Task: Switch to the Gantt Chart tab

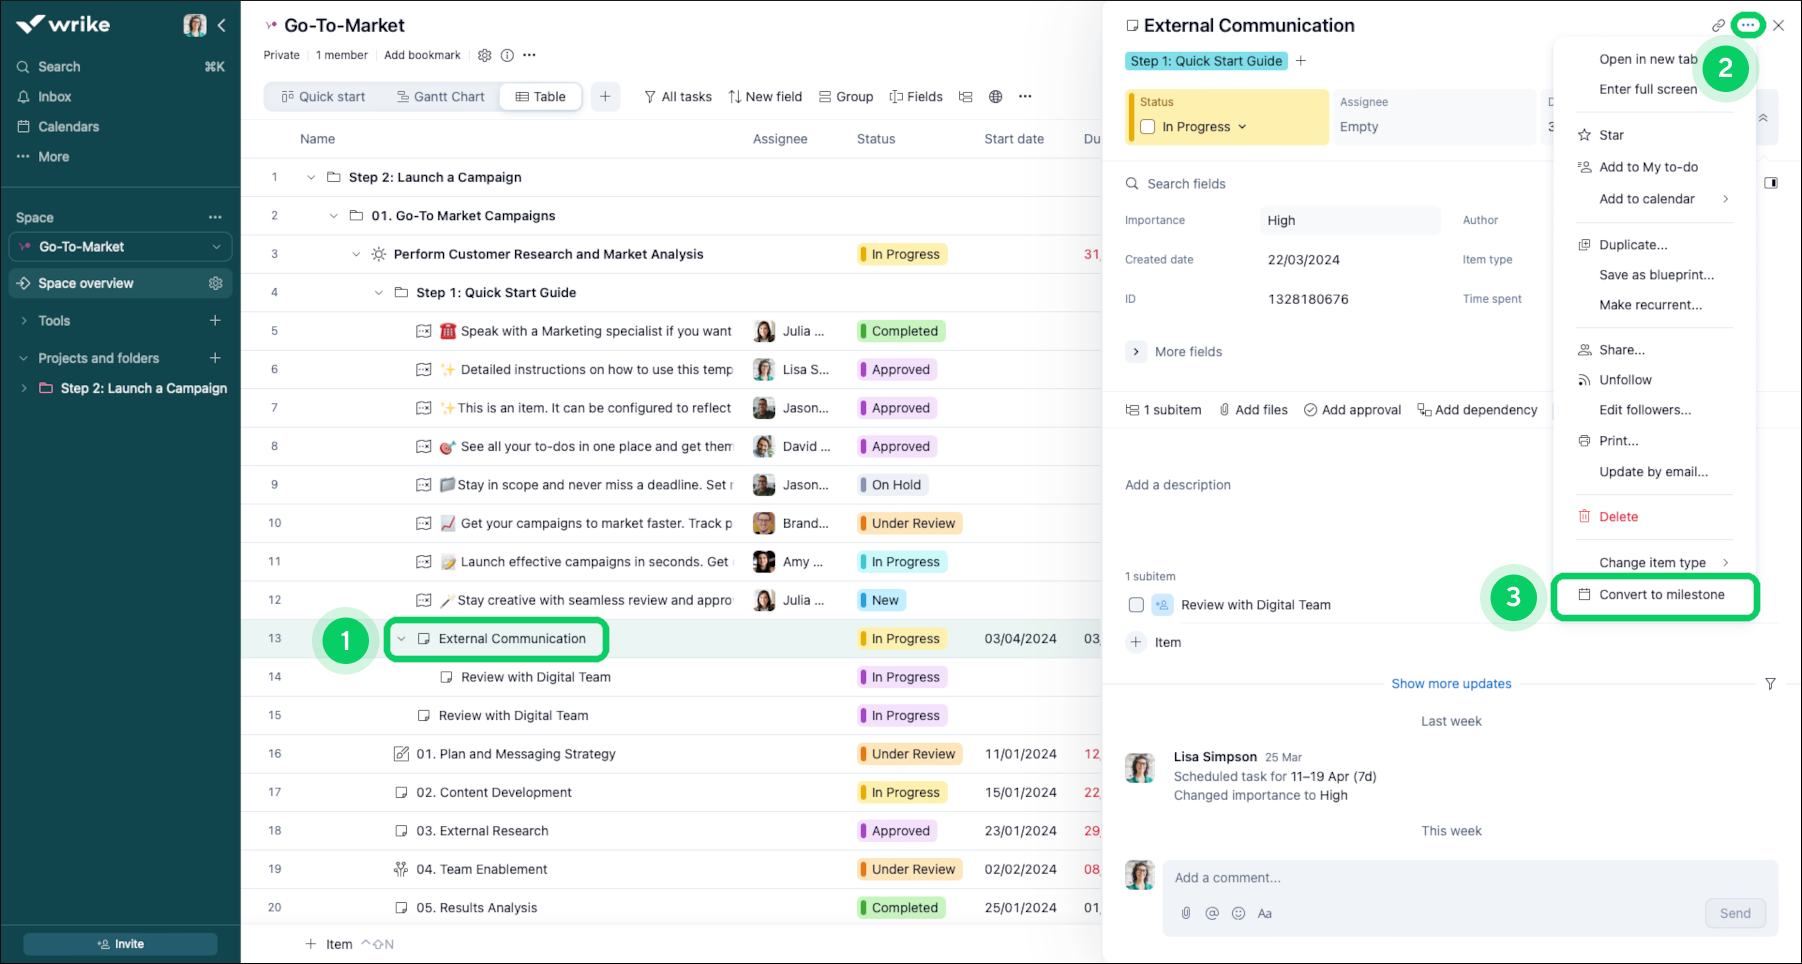Action: pos(441,97)
